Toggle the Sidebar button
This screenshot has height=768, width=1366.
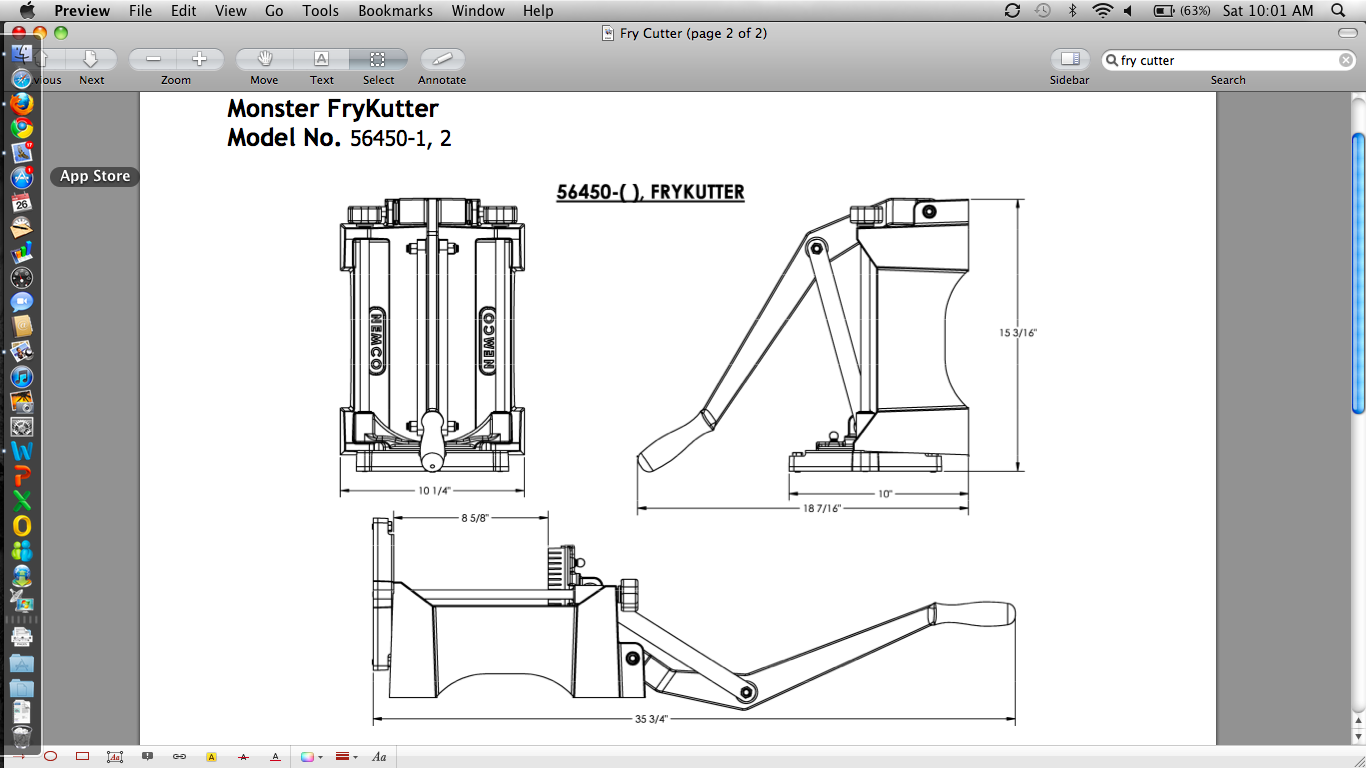click(x=1069, y=59)
